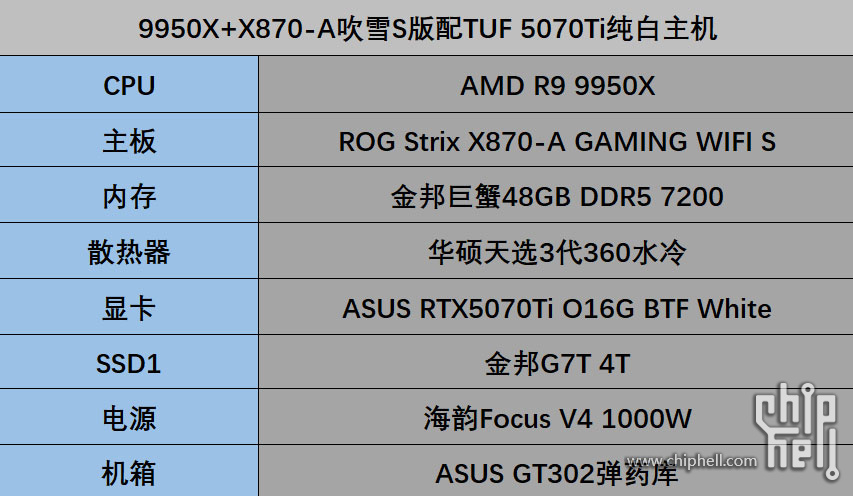This screenshot has height=496, width=853.
Task: Select the 金邦G7T 4T cell
Action: [x=556, y=362]
